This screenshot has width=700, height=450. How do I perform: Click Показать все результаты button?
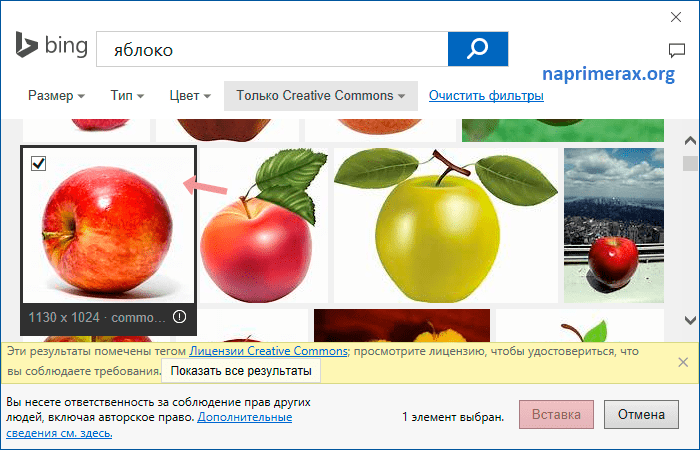pyautogui.click(x=241, y=371)
